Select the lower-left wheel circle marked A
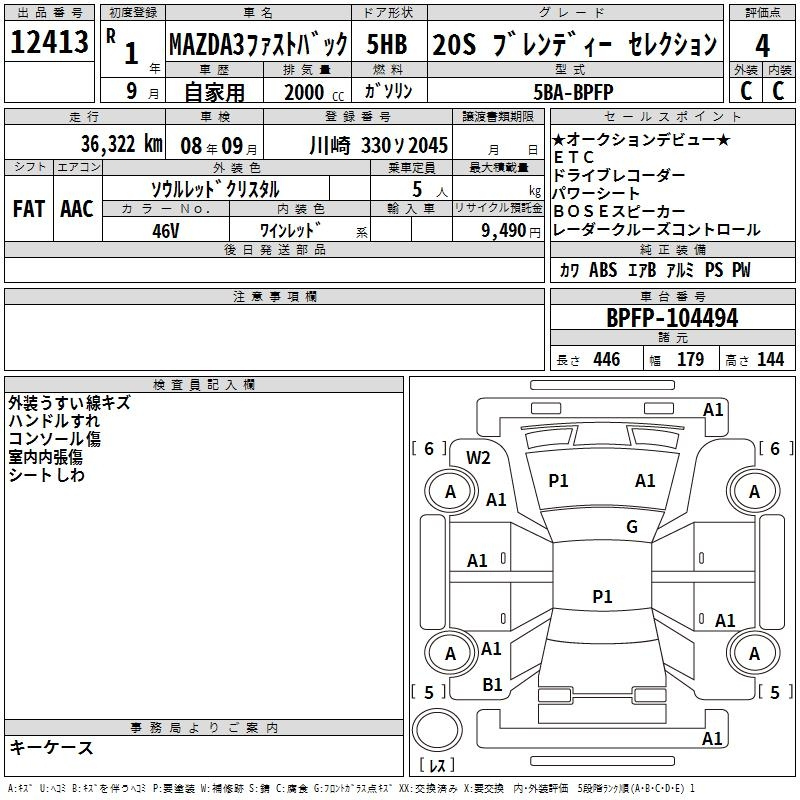The height and width of the screenshot is (800, 800). pos(450,653)
